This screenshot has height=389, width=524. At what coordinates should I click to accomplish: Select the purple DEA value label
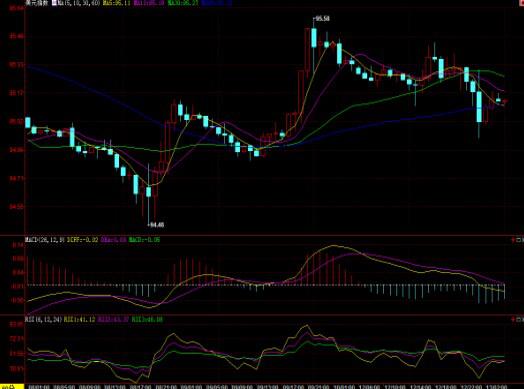coord(114,240)
